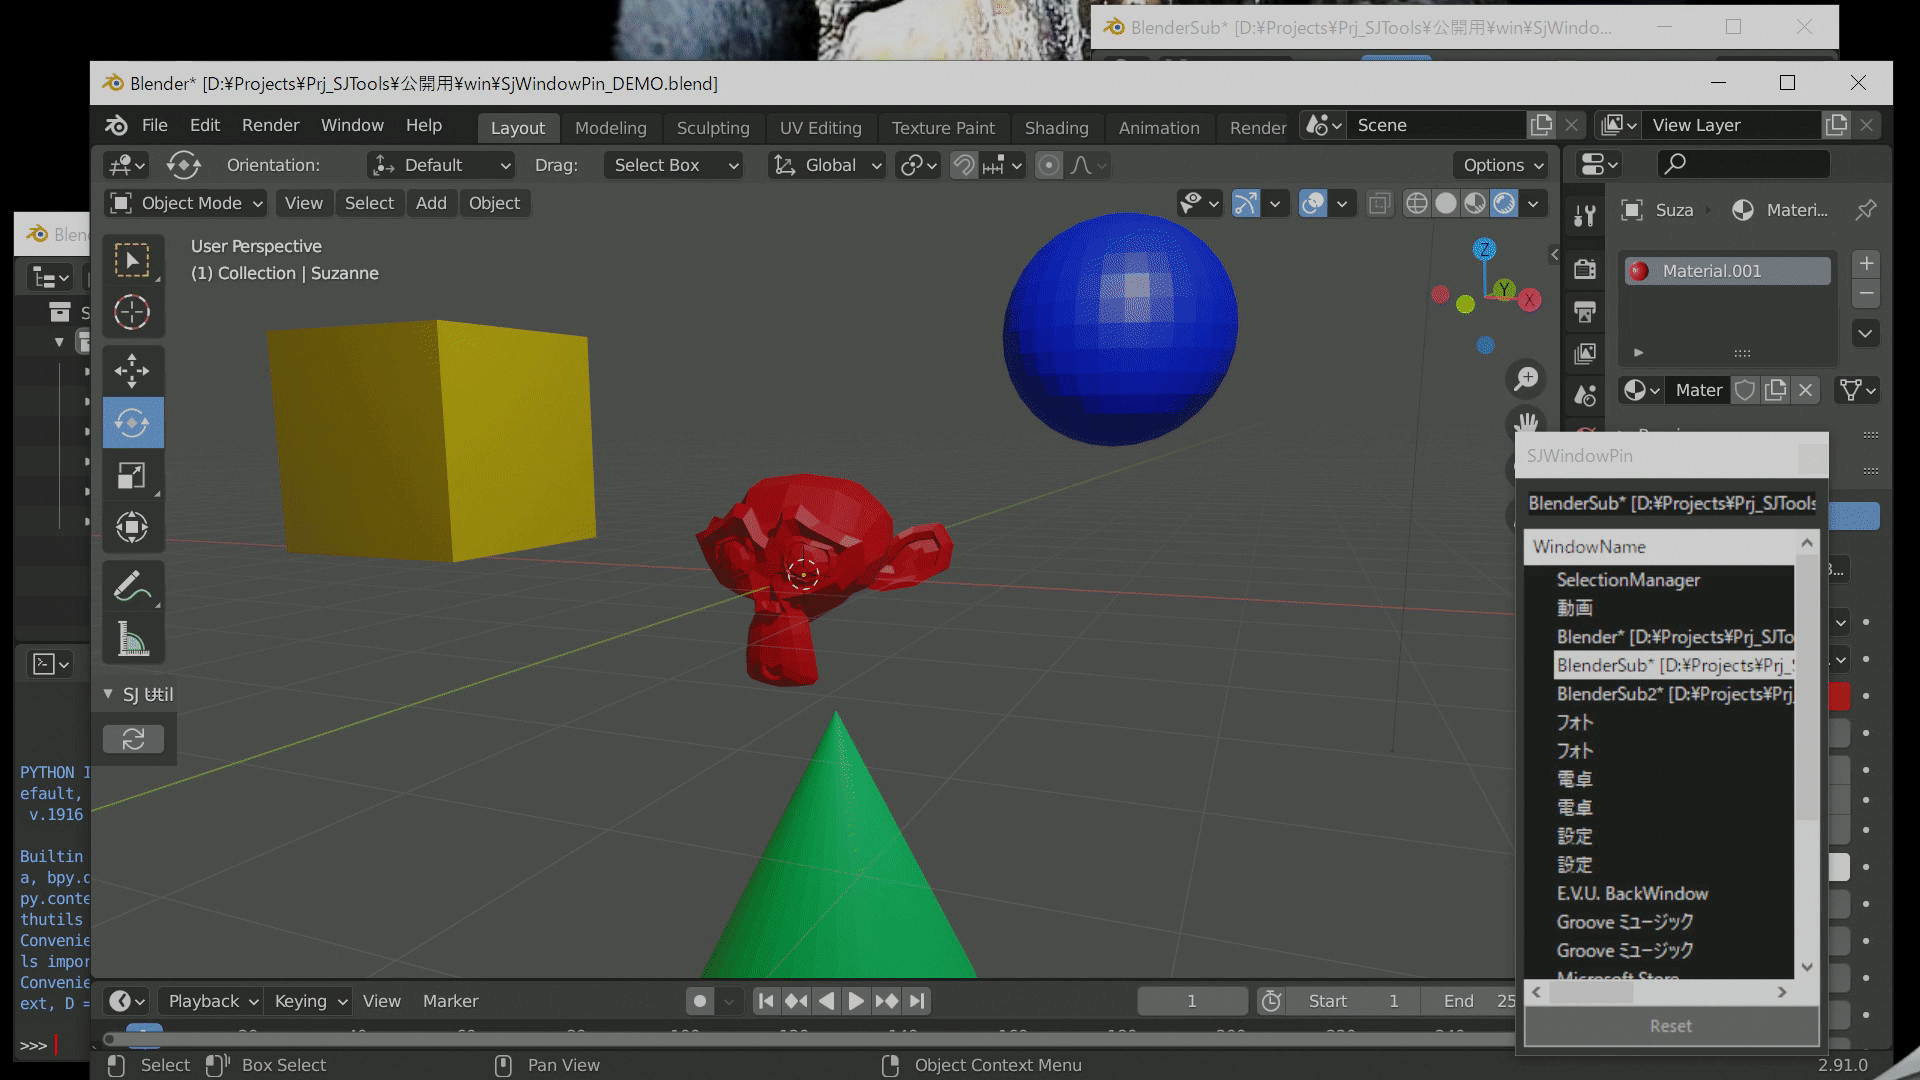Select the Measure tool
Viewport: 1920px width, 1080px height.
point(132,640)
